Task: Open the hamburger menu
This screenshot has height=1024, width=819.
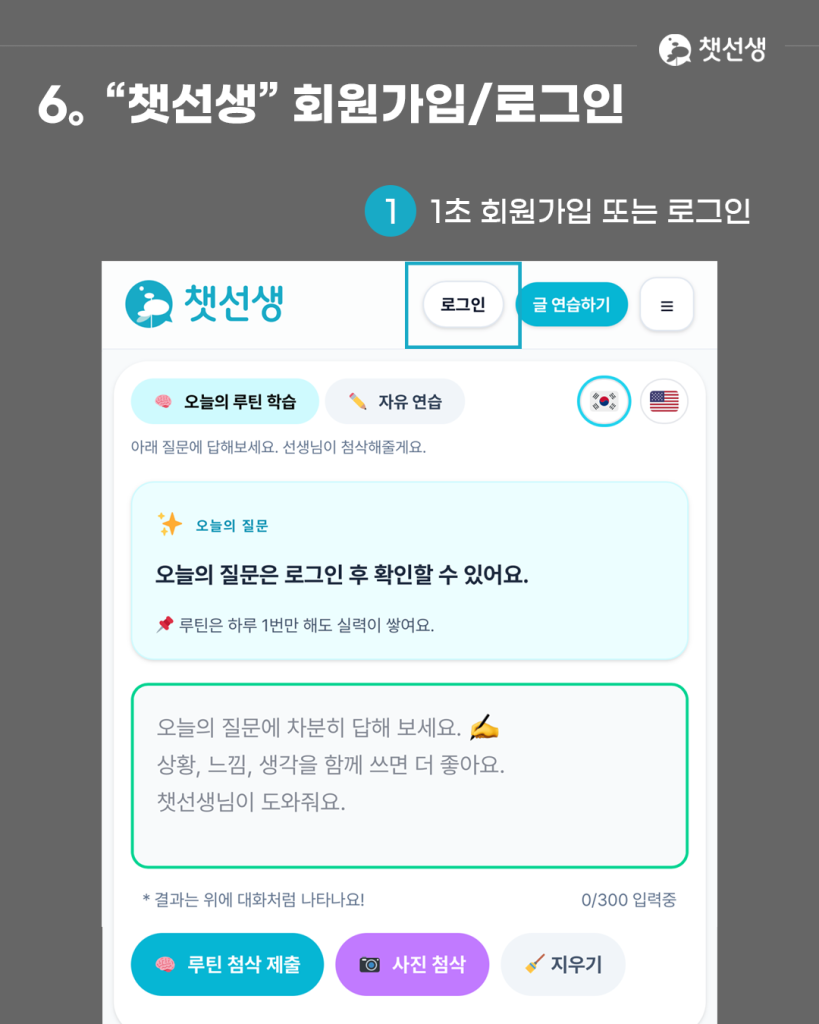Action: point(666,305)
